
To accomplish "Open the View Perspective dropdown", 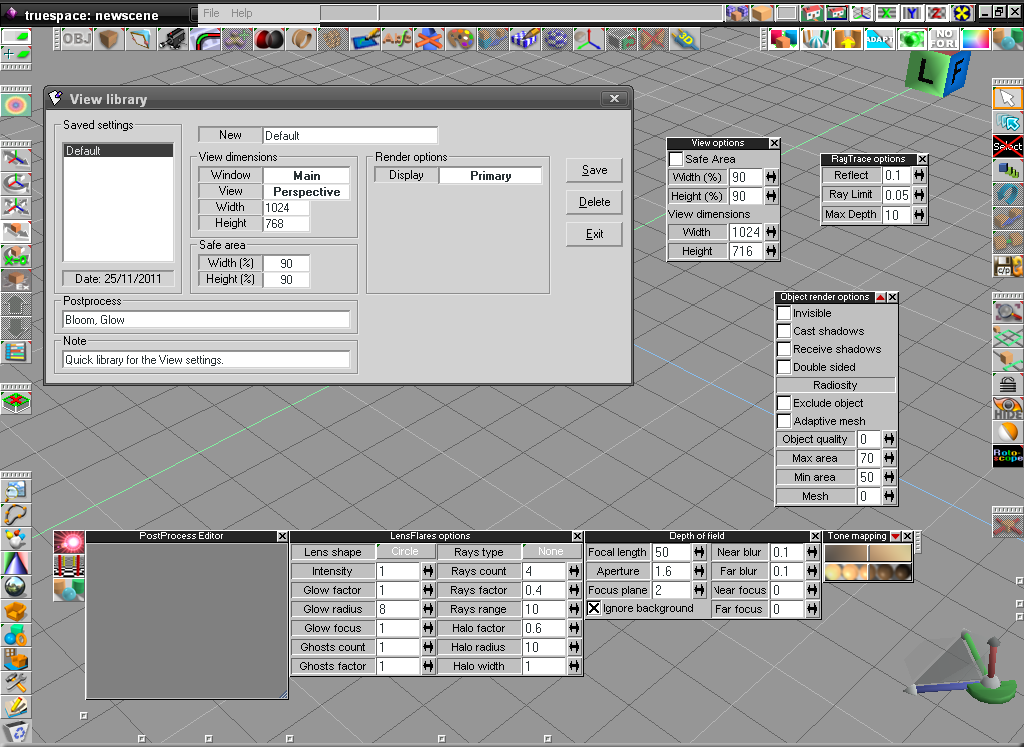I will pos(306,192).
